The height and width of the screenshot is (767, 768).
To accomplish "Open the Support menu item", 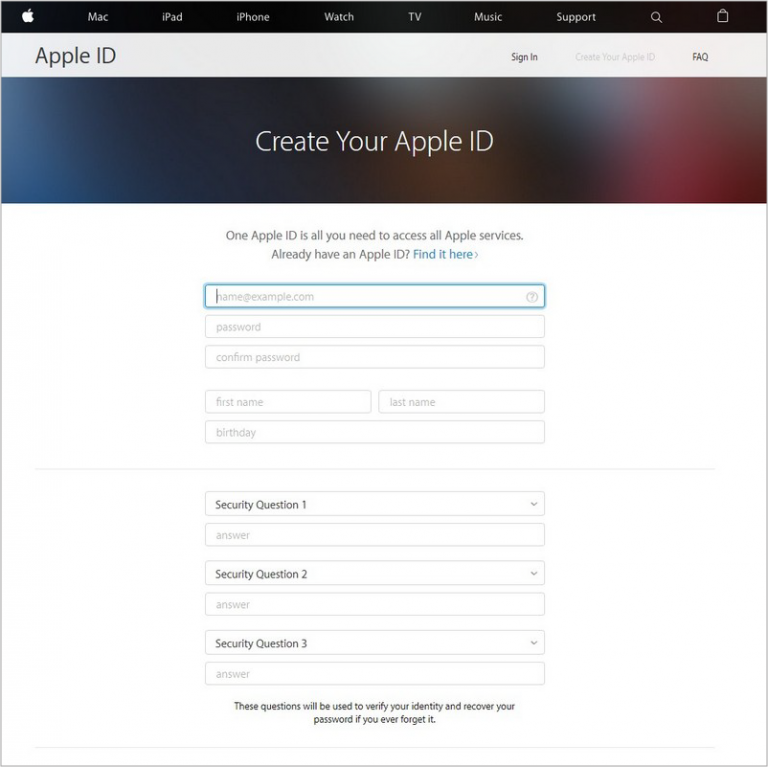I will tap(576, 17).
